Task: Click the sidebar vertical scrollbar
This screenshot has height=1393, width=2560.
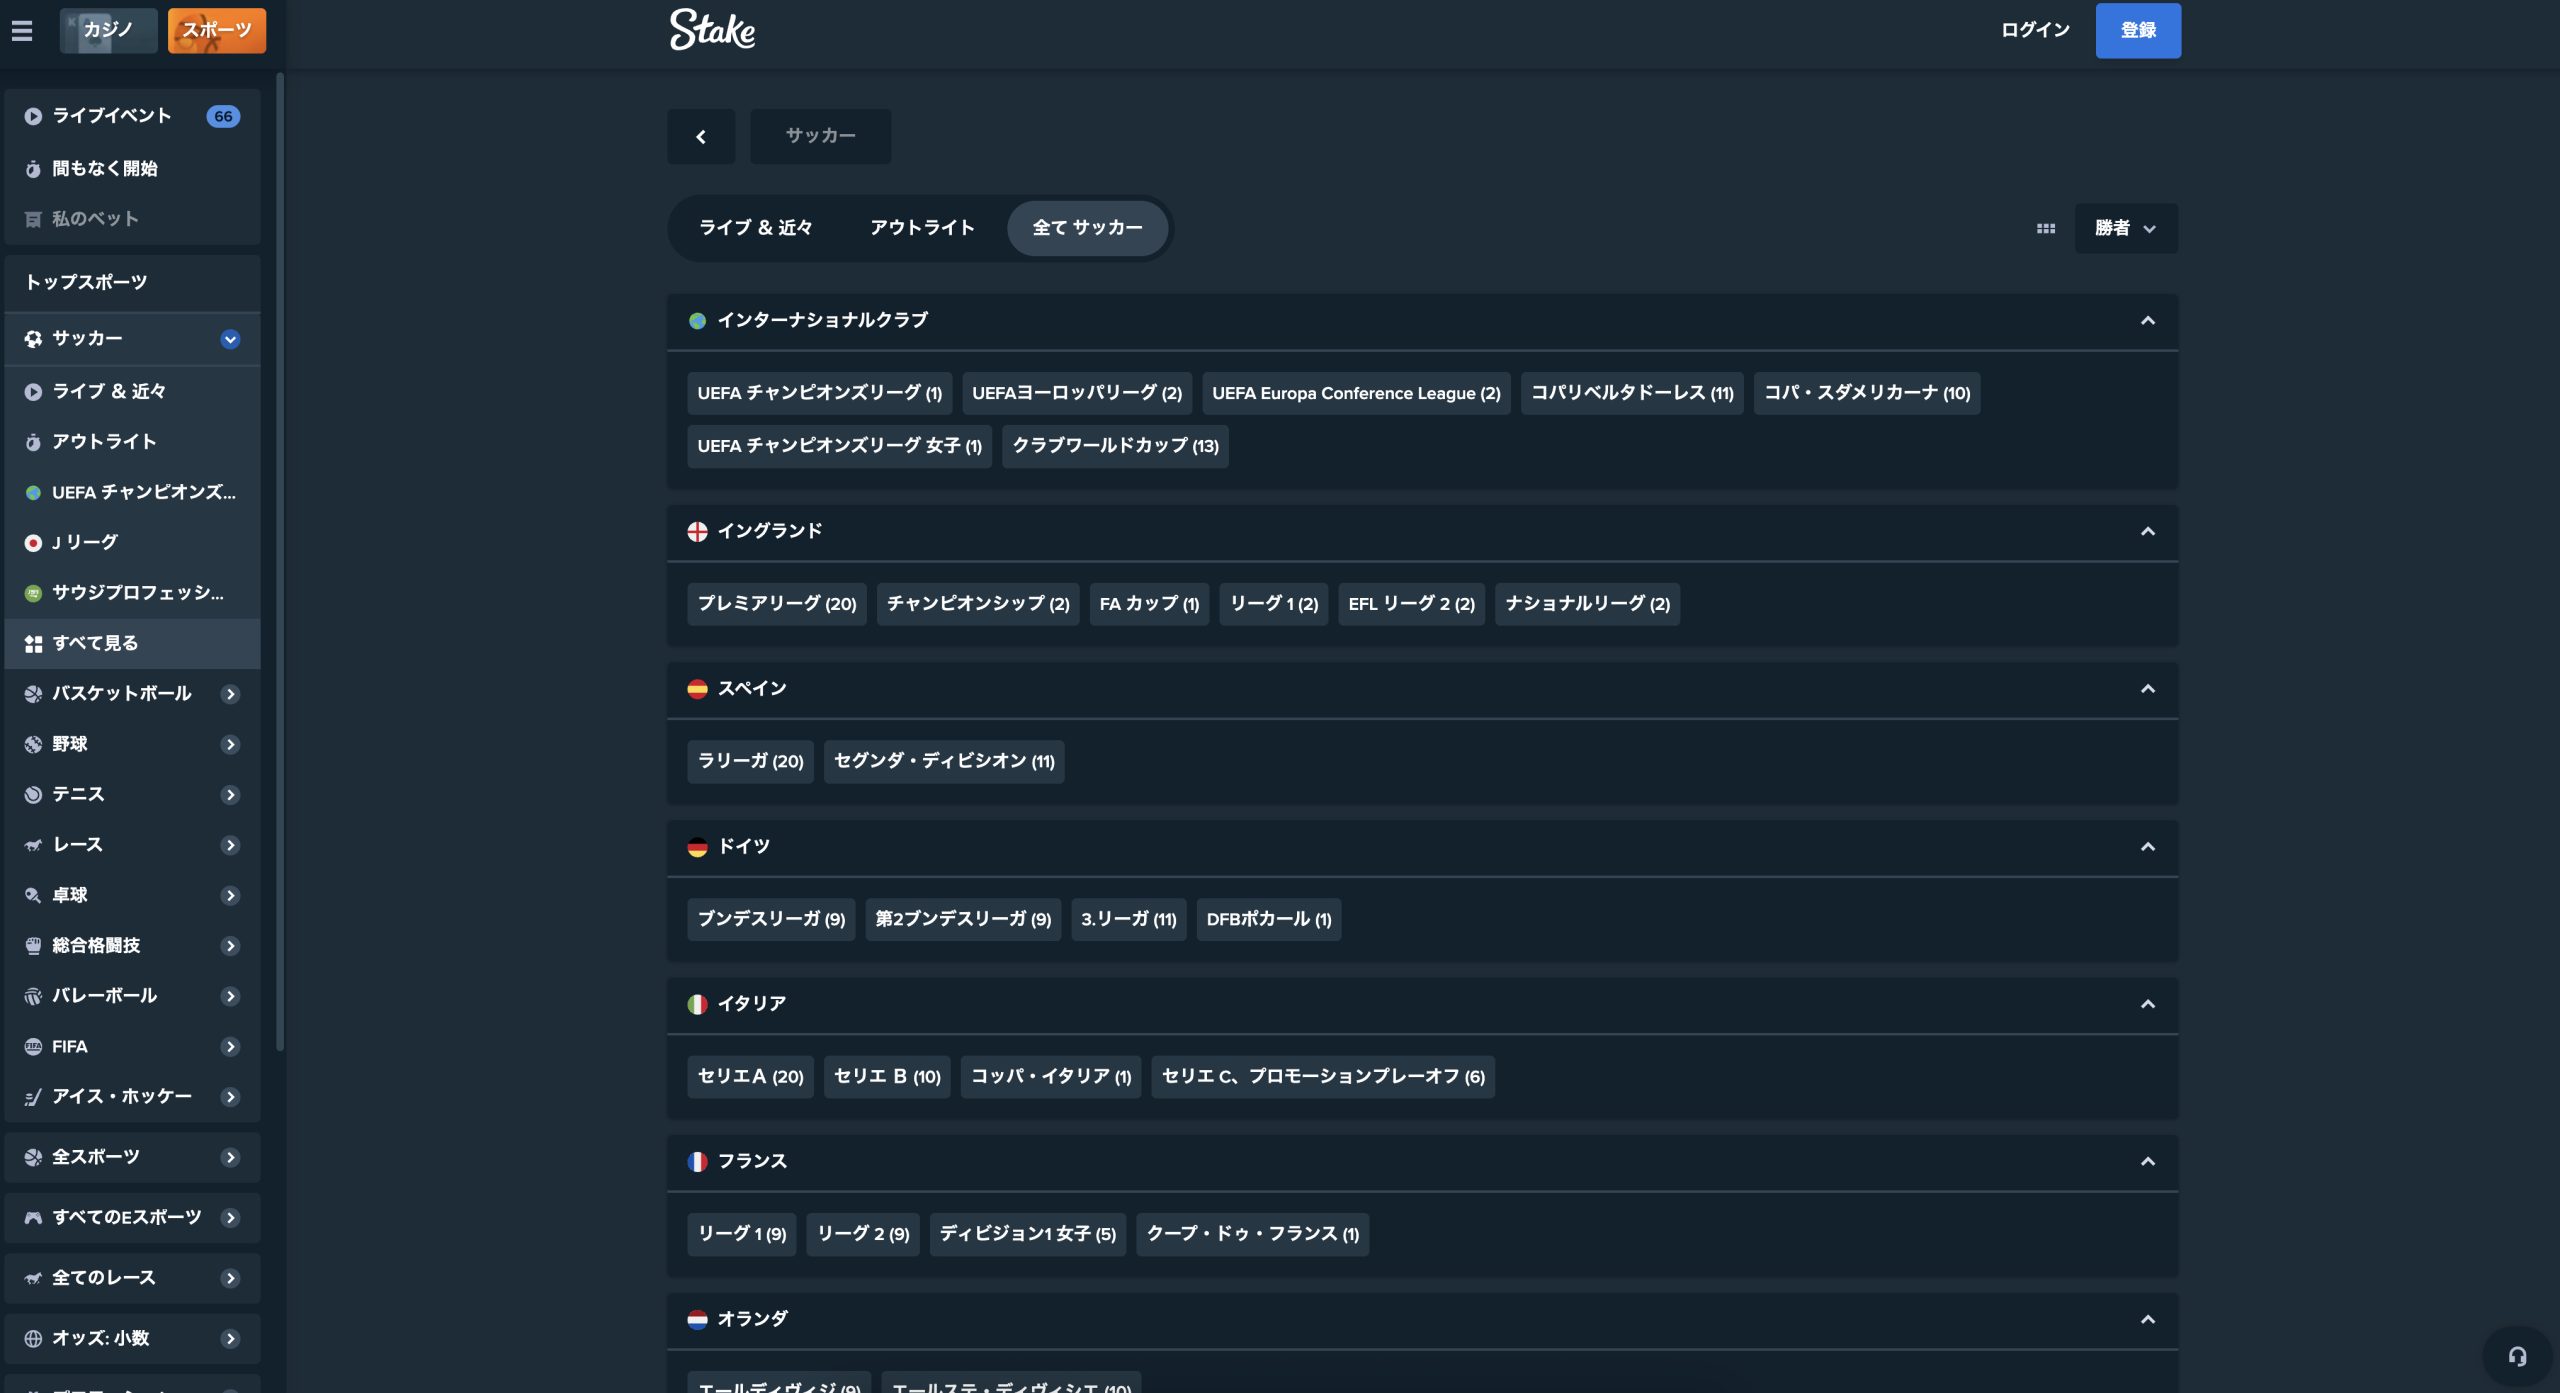Action: [x=280, y=560]
